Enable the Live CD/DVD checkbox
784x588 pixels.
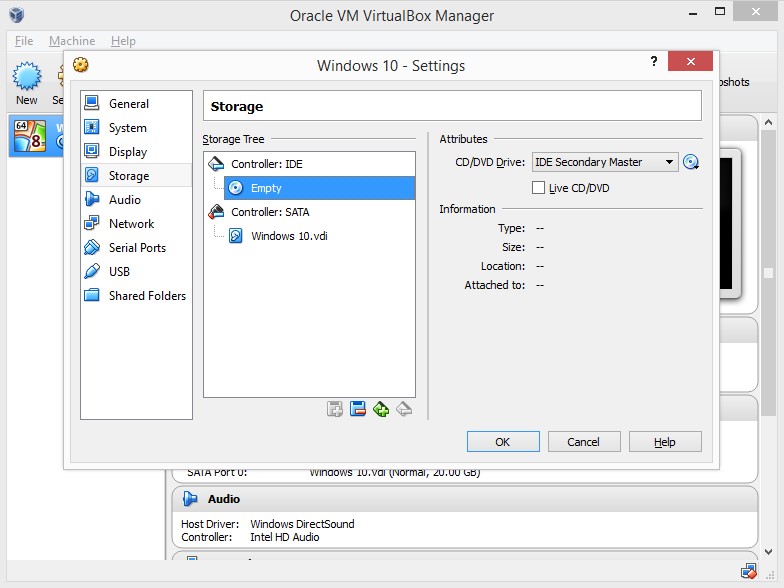coord(538,188)
